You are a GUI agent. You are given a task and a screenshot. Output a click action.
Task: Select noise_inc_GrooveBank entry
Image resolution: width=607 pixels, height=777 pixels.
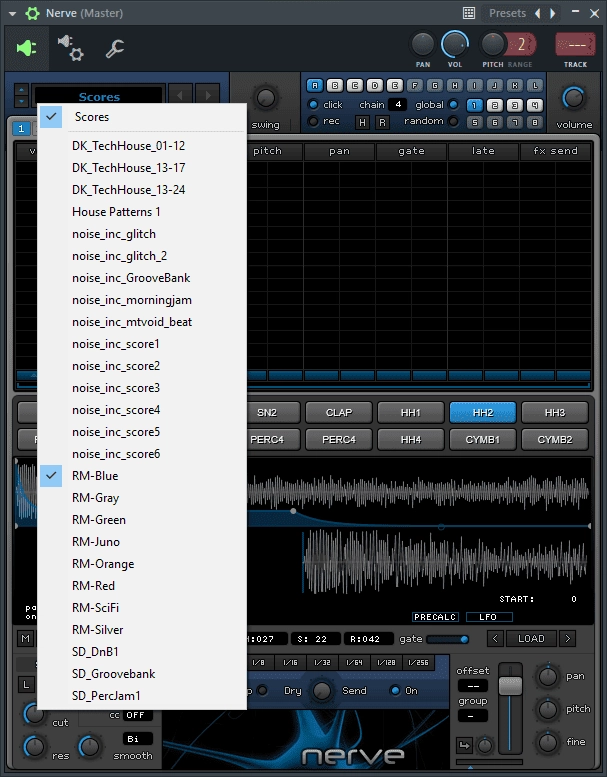(142, 278)
